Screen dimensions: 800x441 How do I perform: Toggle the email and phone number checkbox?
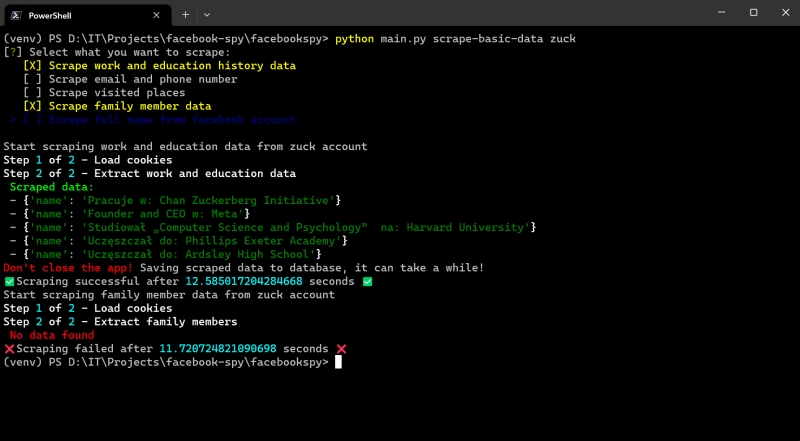[32, 79]
